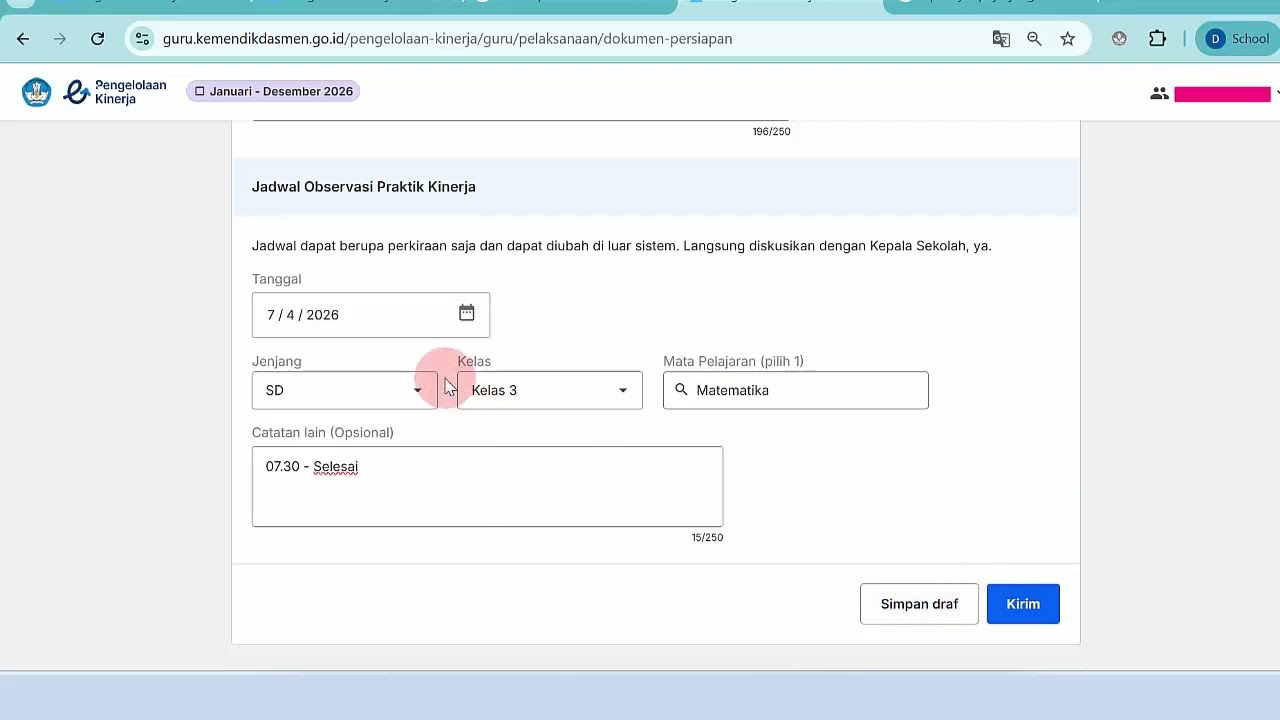Reload the page with the refresh icon

[97, 39]
